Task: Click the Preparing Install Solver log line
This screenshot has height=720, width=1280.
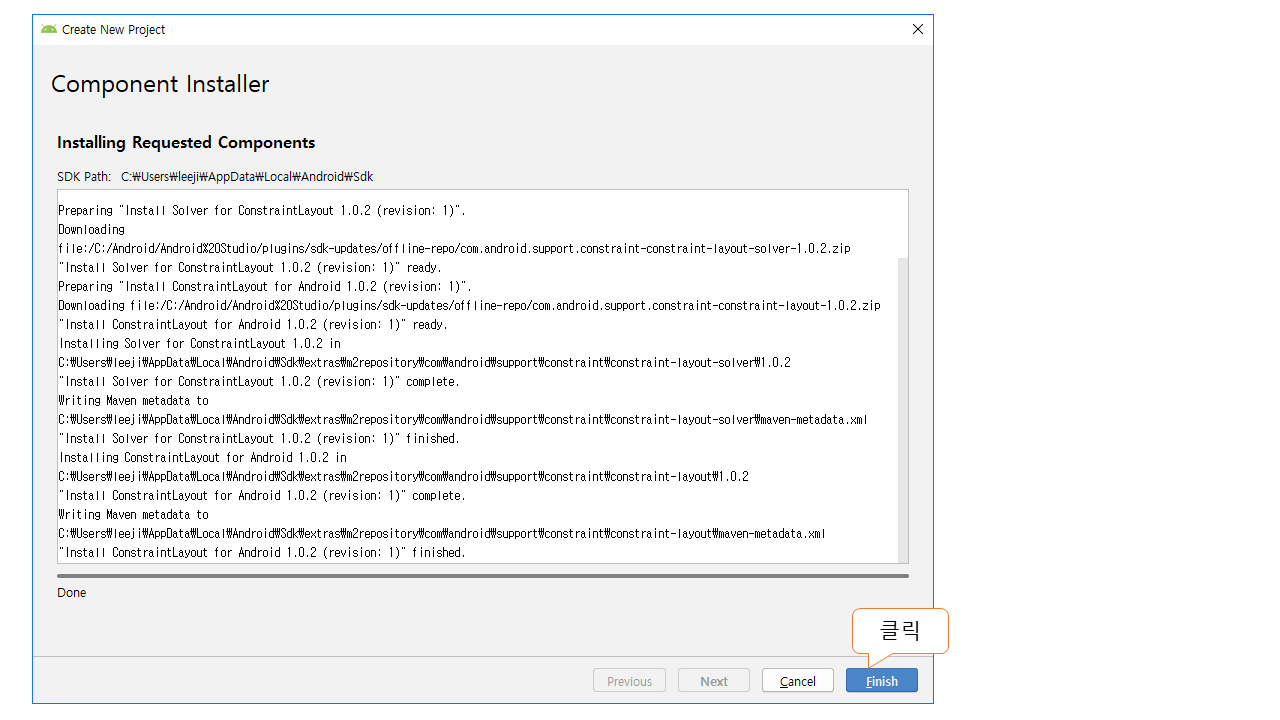Action: pos(262,211)
